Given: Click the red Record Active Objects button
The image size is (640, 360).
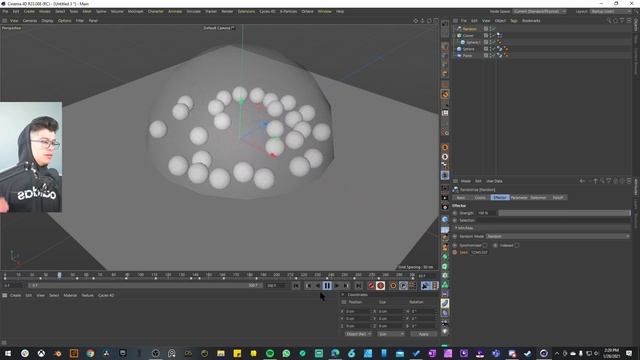Looking at the screenshot, I should pos(371,286).
